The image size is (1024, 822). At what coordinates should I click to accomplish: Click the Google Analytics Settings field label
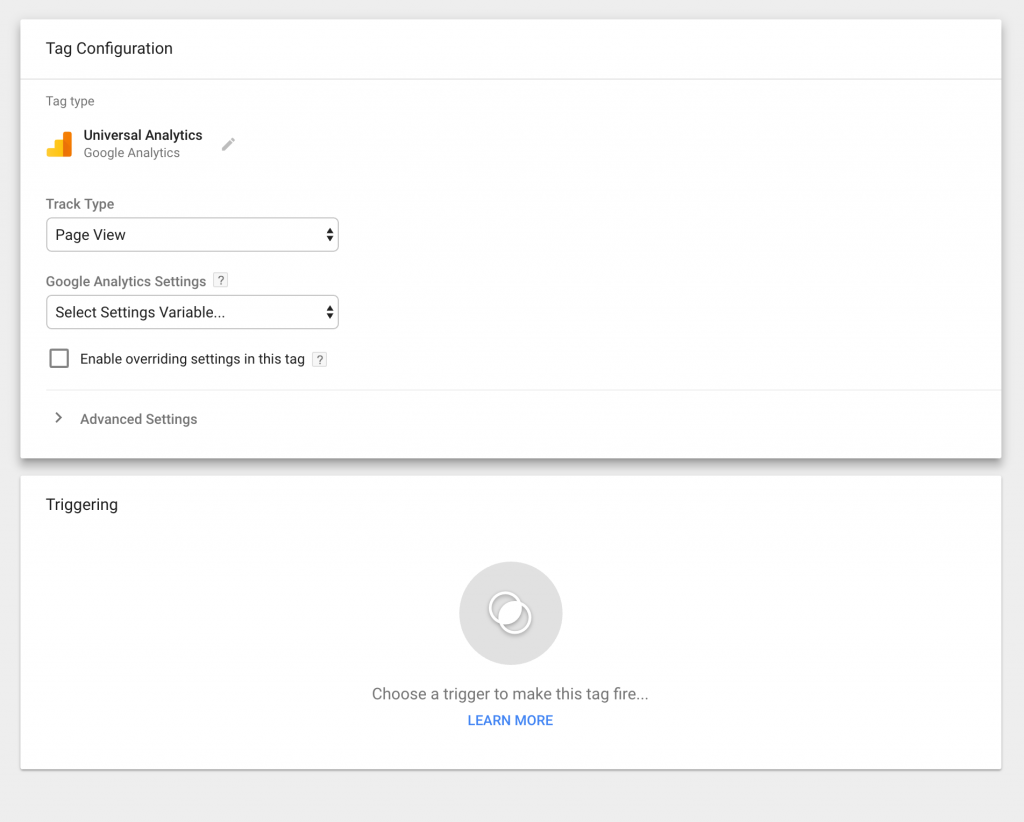tap(126, 281)
